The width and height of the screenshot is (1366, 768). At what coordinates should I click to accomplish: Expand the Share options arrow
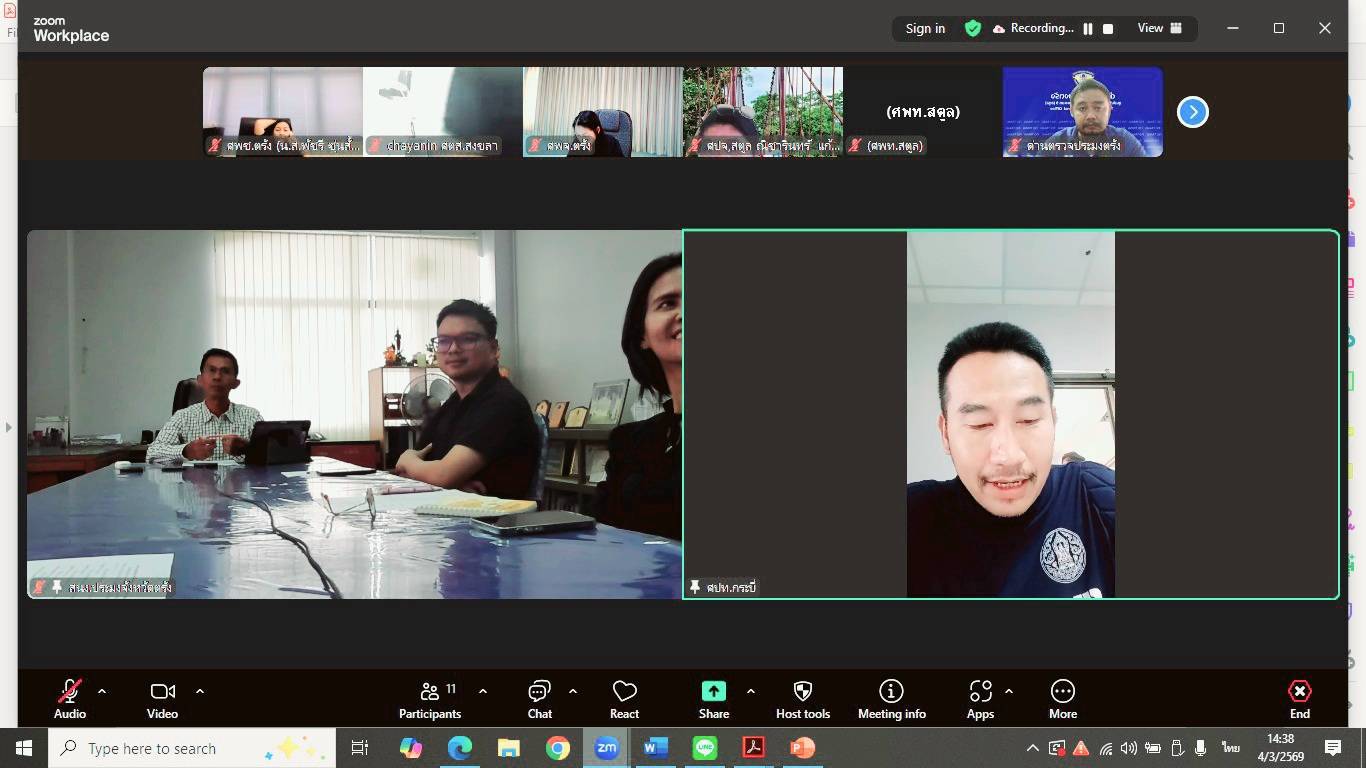click(x=751, y=691)
